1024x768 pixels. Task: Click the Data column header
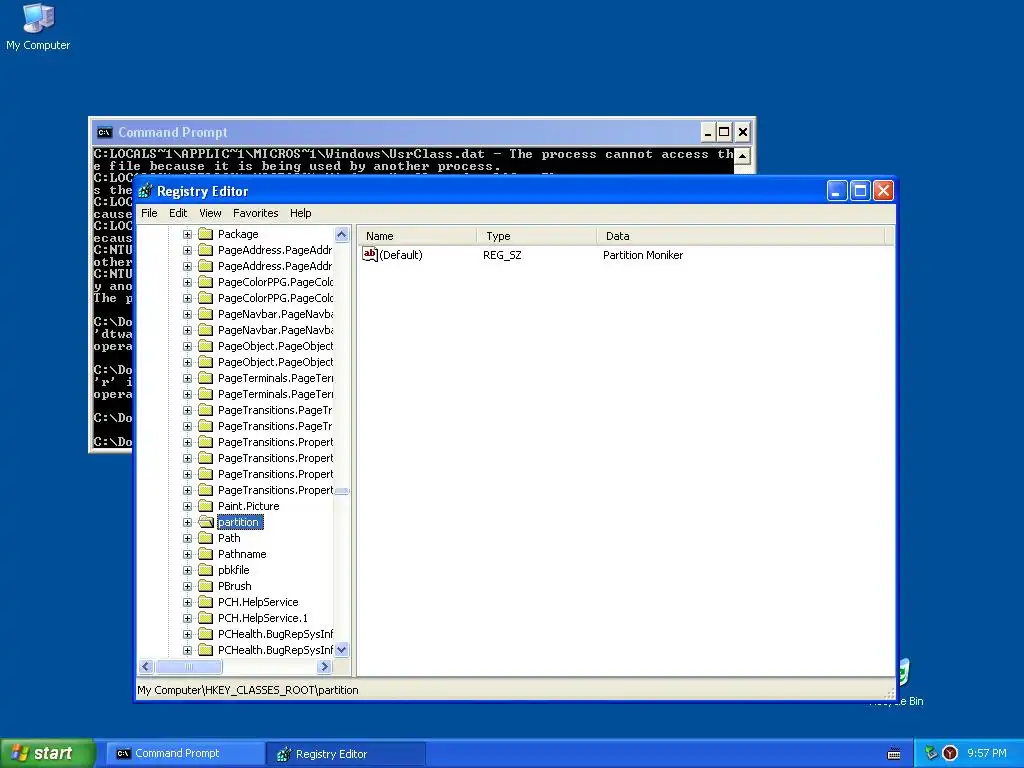click(741, 236)
